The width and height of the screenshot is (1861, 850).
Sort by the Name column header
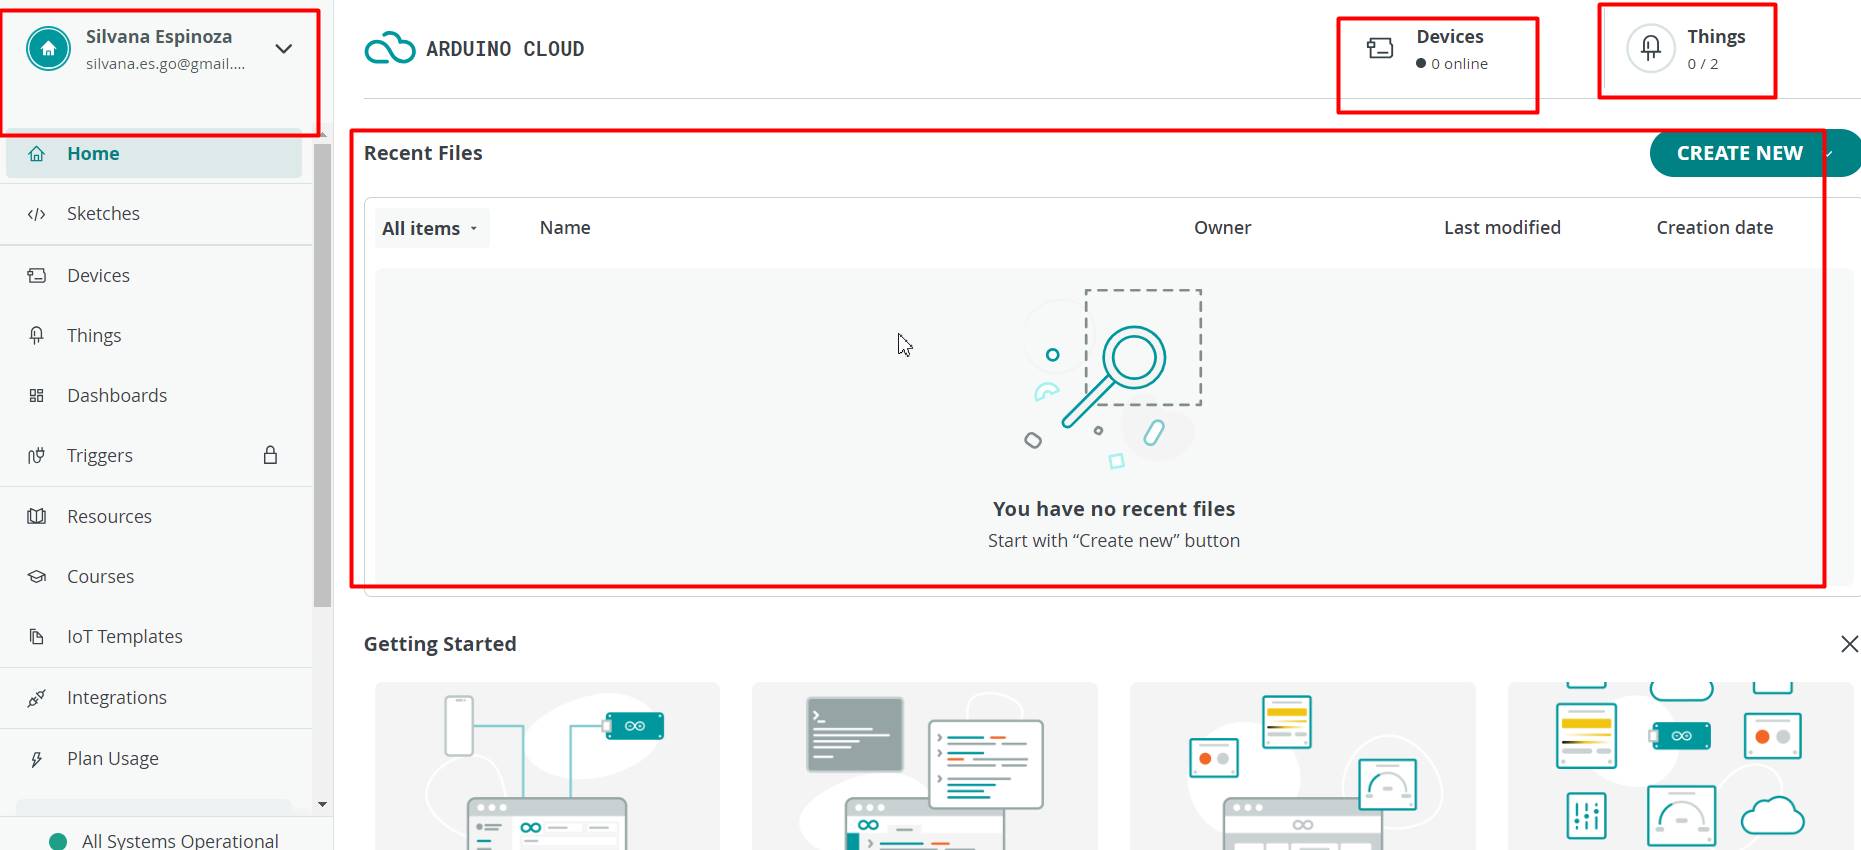pos(565,228)
